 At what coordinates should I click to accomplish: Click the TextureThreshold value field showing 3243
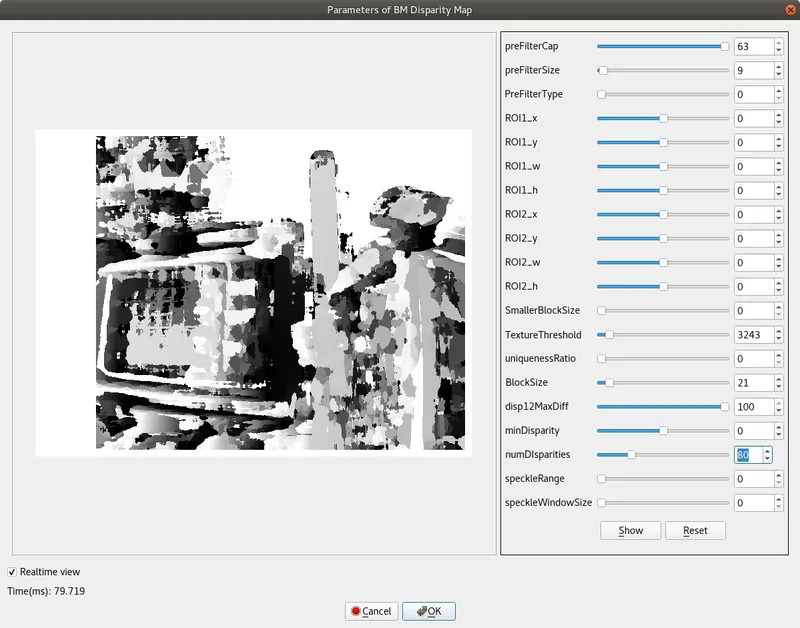pyautogui.click(x=754, y=335)
